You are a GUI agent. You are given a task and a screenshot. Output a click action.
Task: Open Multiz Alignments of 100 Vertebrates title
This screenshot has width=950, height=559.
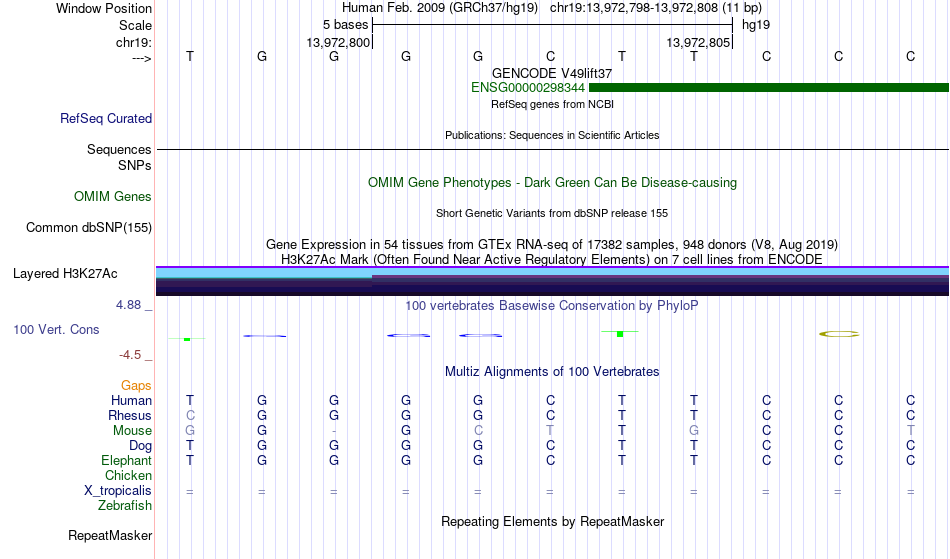(552, 371)
